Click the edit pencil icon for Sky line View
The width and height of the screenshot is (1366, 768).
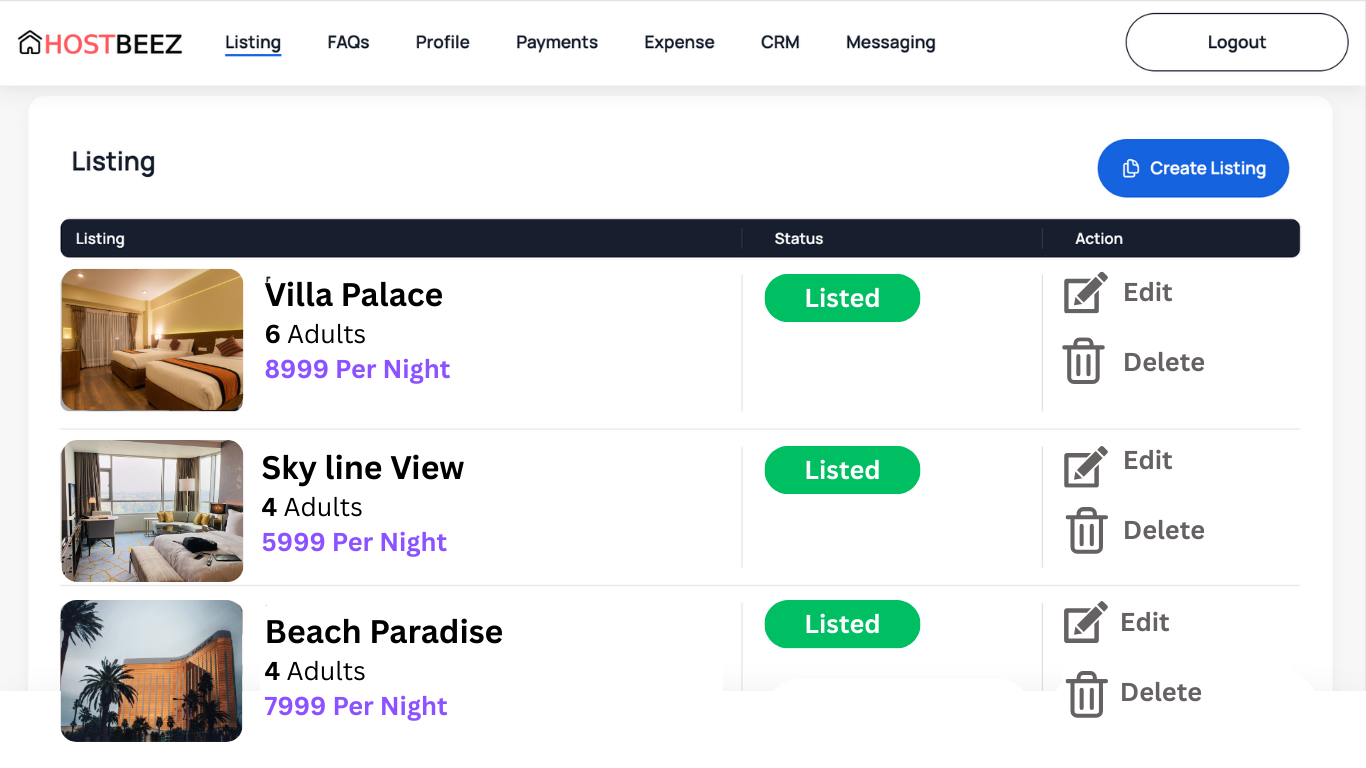(1085, 466)
